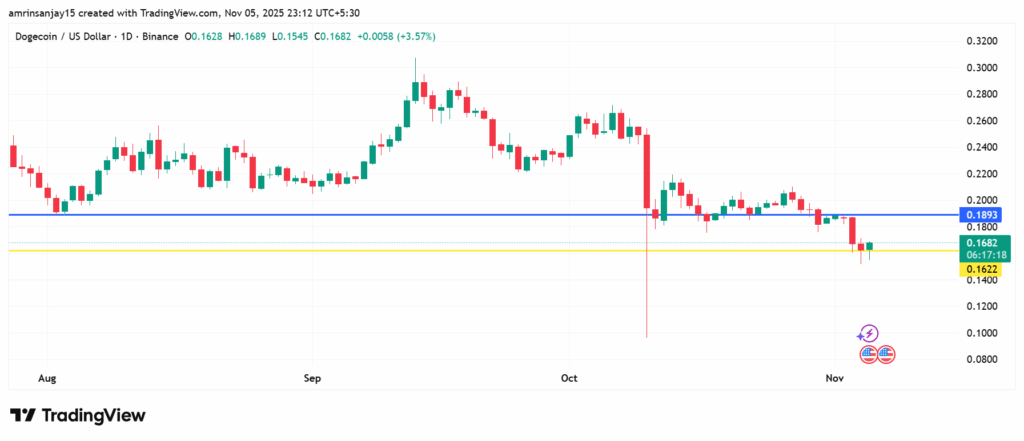Screen dimensions: 1024x441
Task: Click the 0.0800 price scale label
Action: pyautogui.click(x=982, y=359)
